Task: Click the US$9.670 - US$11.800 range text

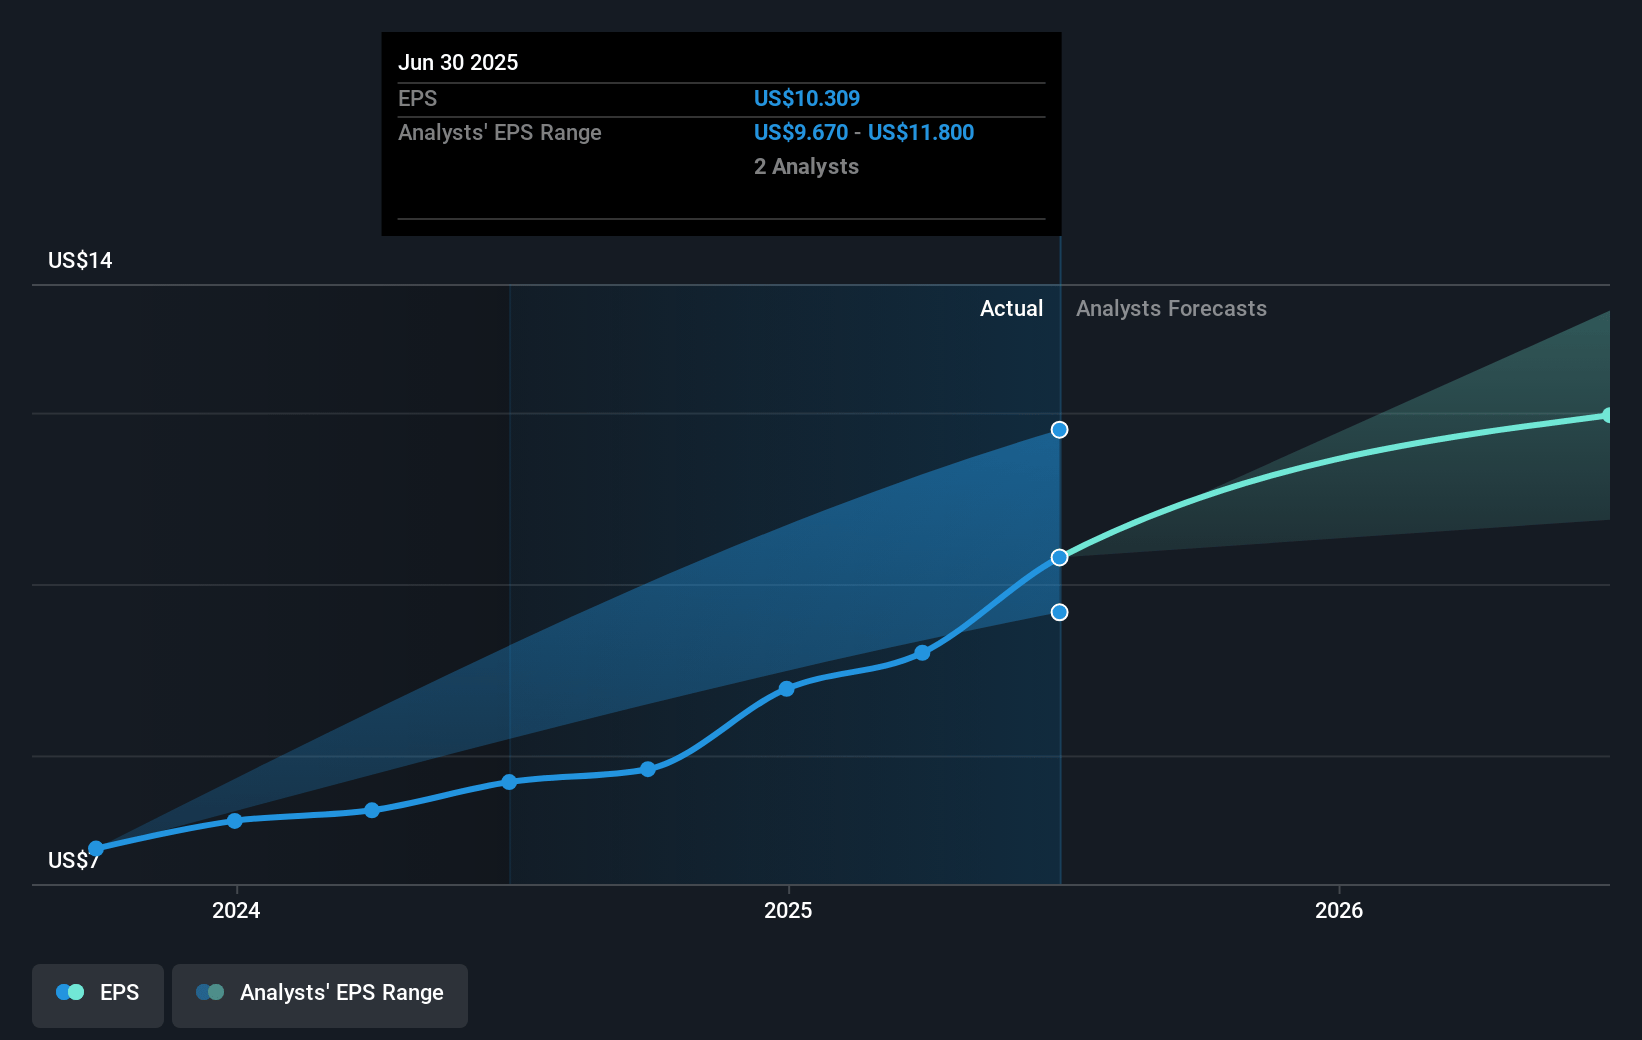Action: tap(864, 132)
